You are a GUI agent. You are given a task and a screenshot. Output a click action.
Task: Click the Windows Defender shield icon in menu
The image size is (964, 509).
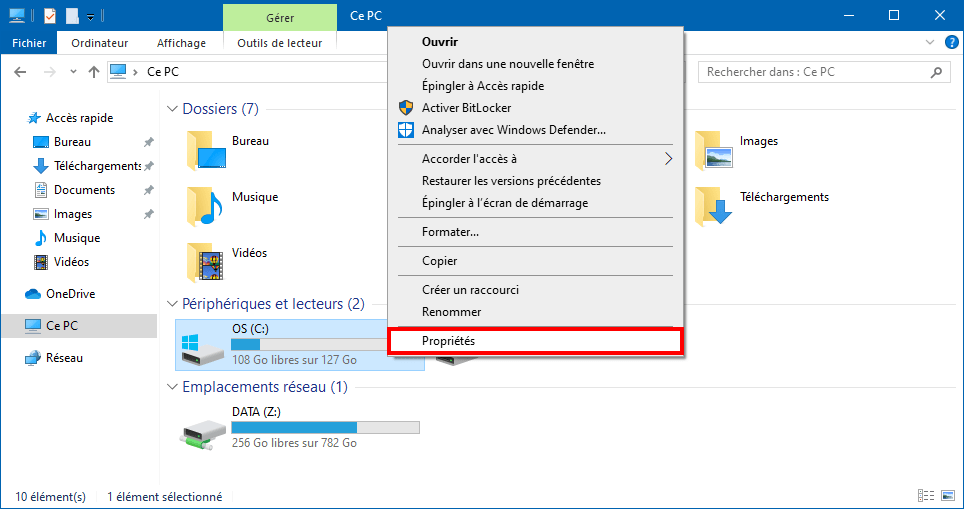[406, 130]
